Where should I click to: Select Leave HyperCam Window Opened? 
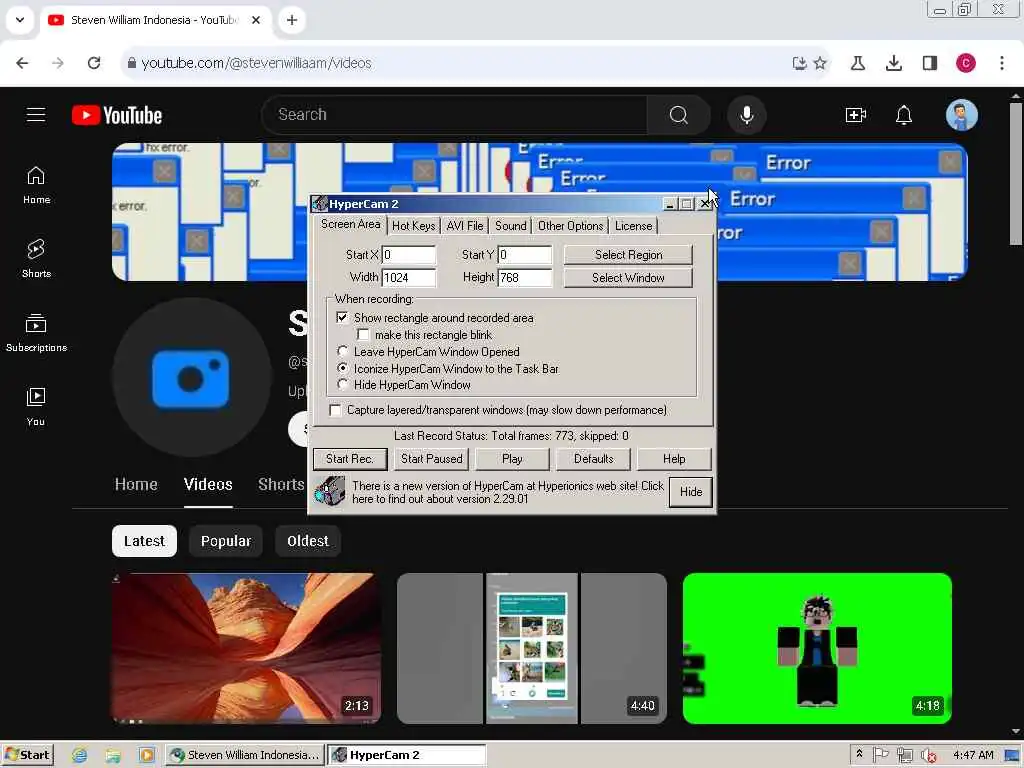pyautogui.click(x=342, y=351)
